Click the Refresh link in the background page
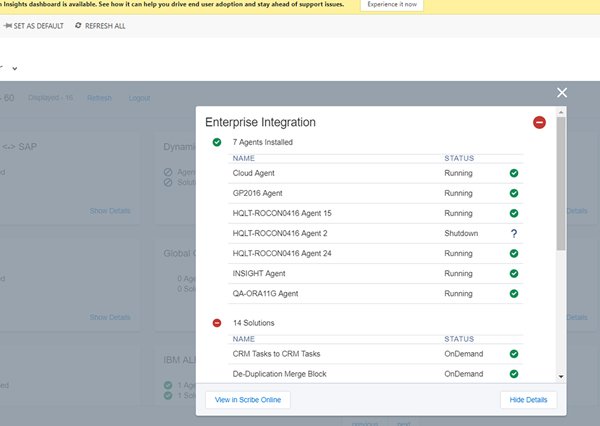 (x=99, y=98)
